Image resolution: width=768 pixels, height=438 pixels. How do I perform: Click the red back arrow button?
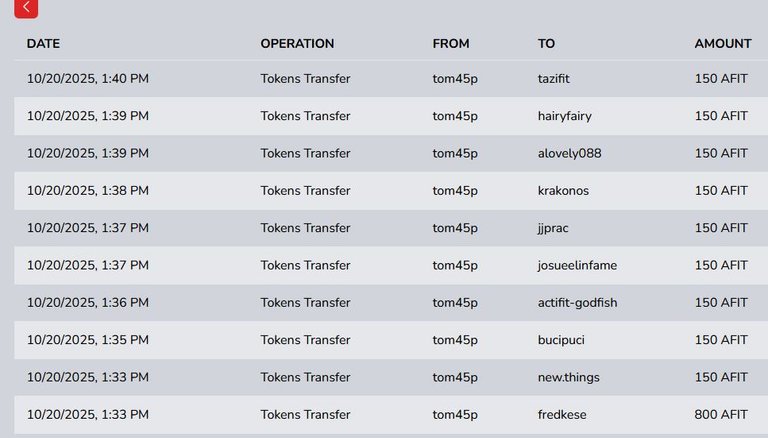click(x=26, y=8)
